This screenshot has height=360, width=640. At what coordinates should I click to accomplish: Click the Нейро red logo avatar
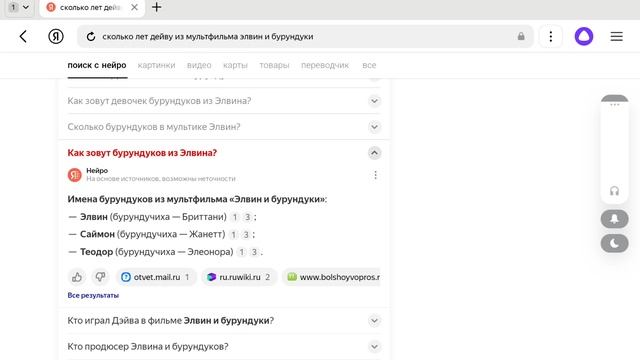tap(75, 175)
